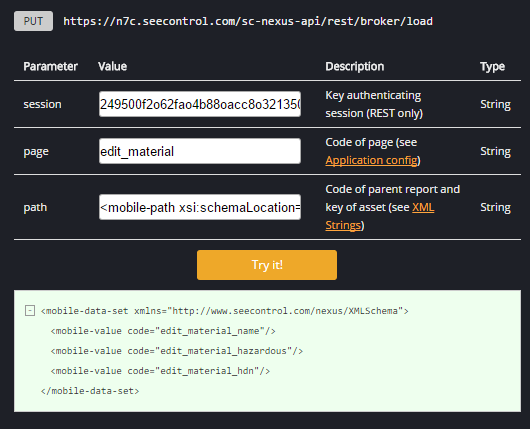
Task: Click the mobile-data-set opening tag line
Action: pos(225,311)
